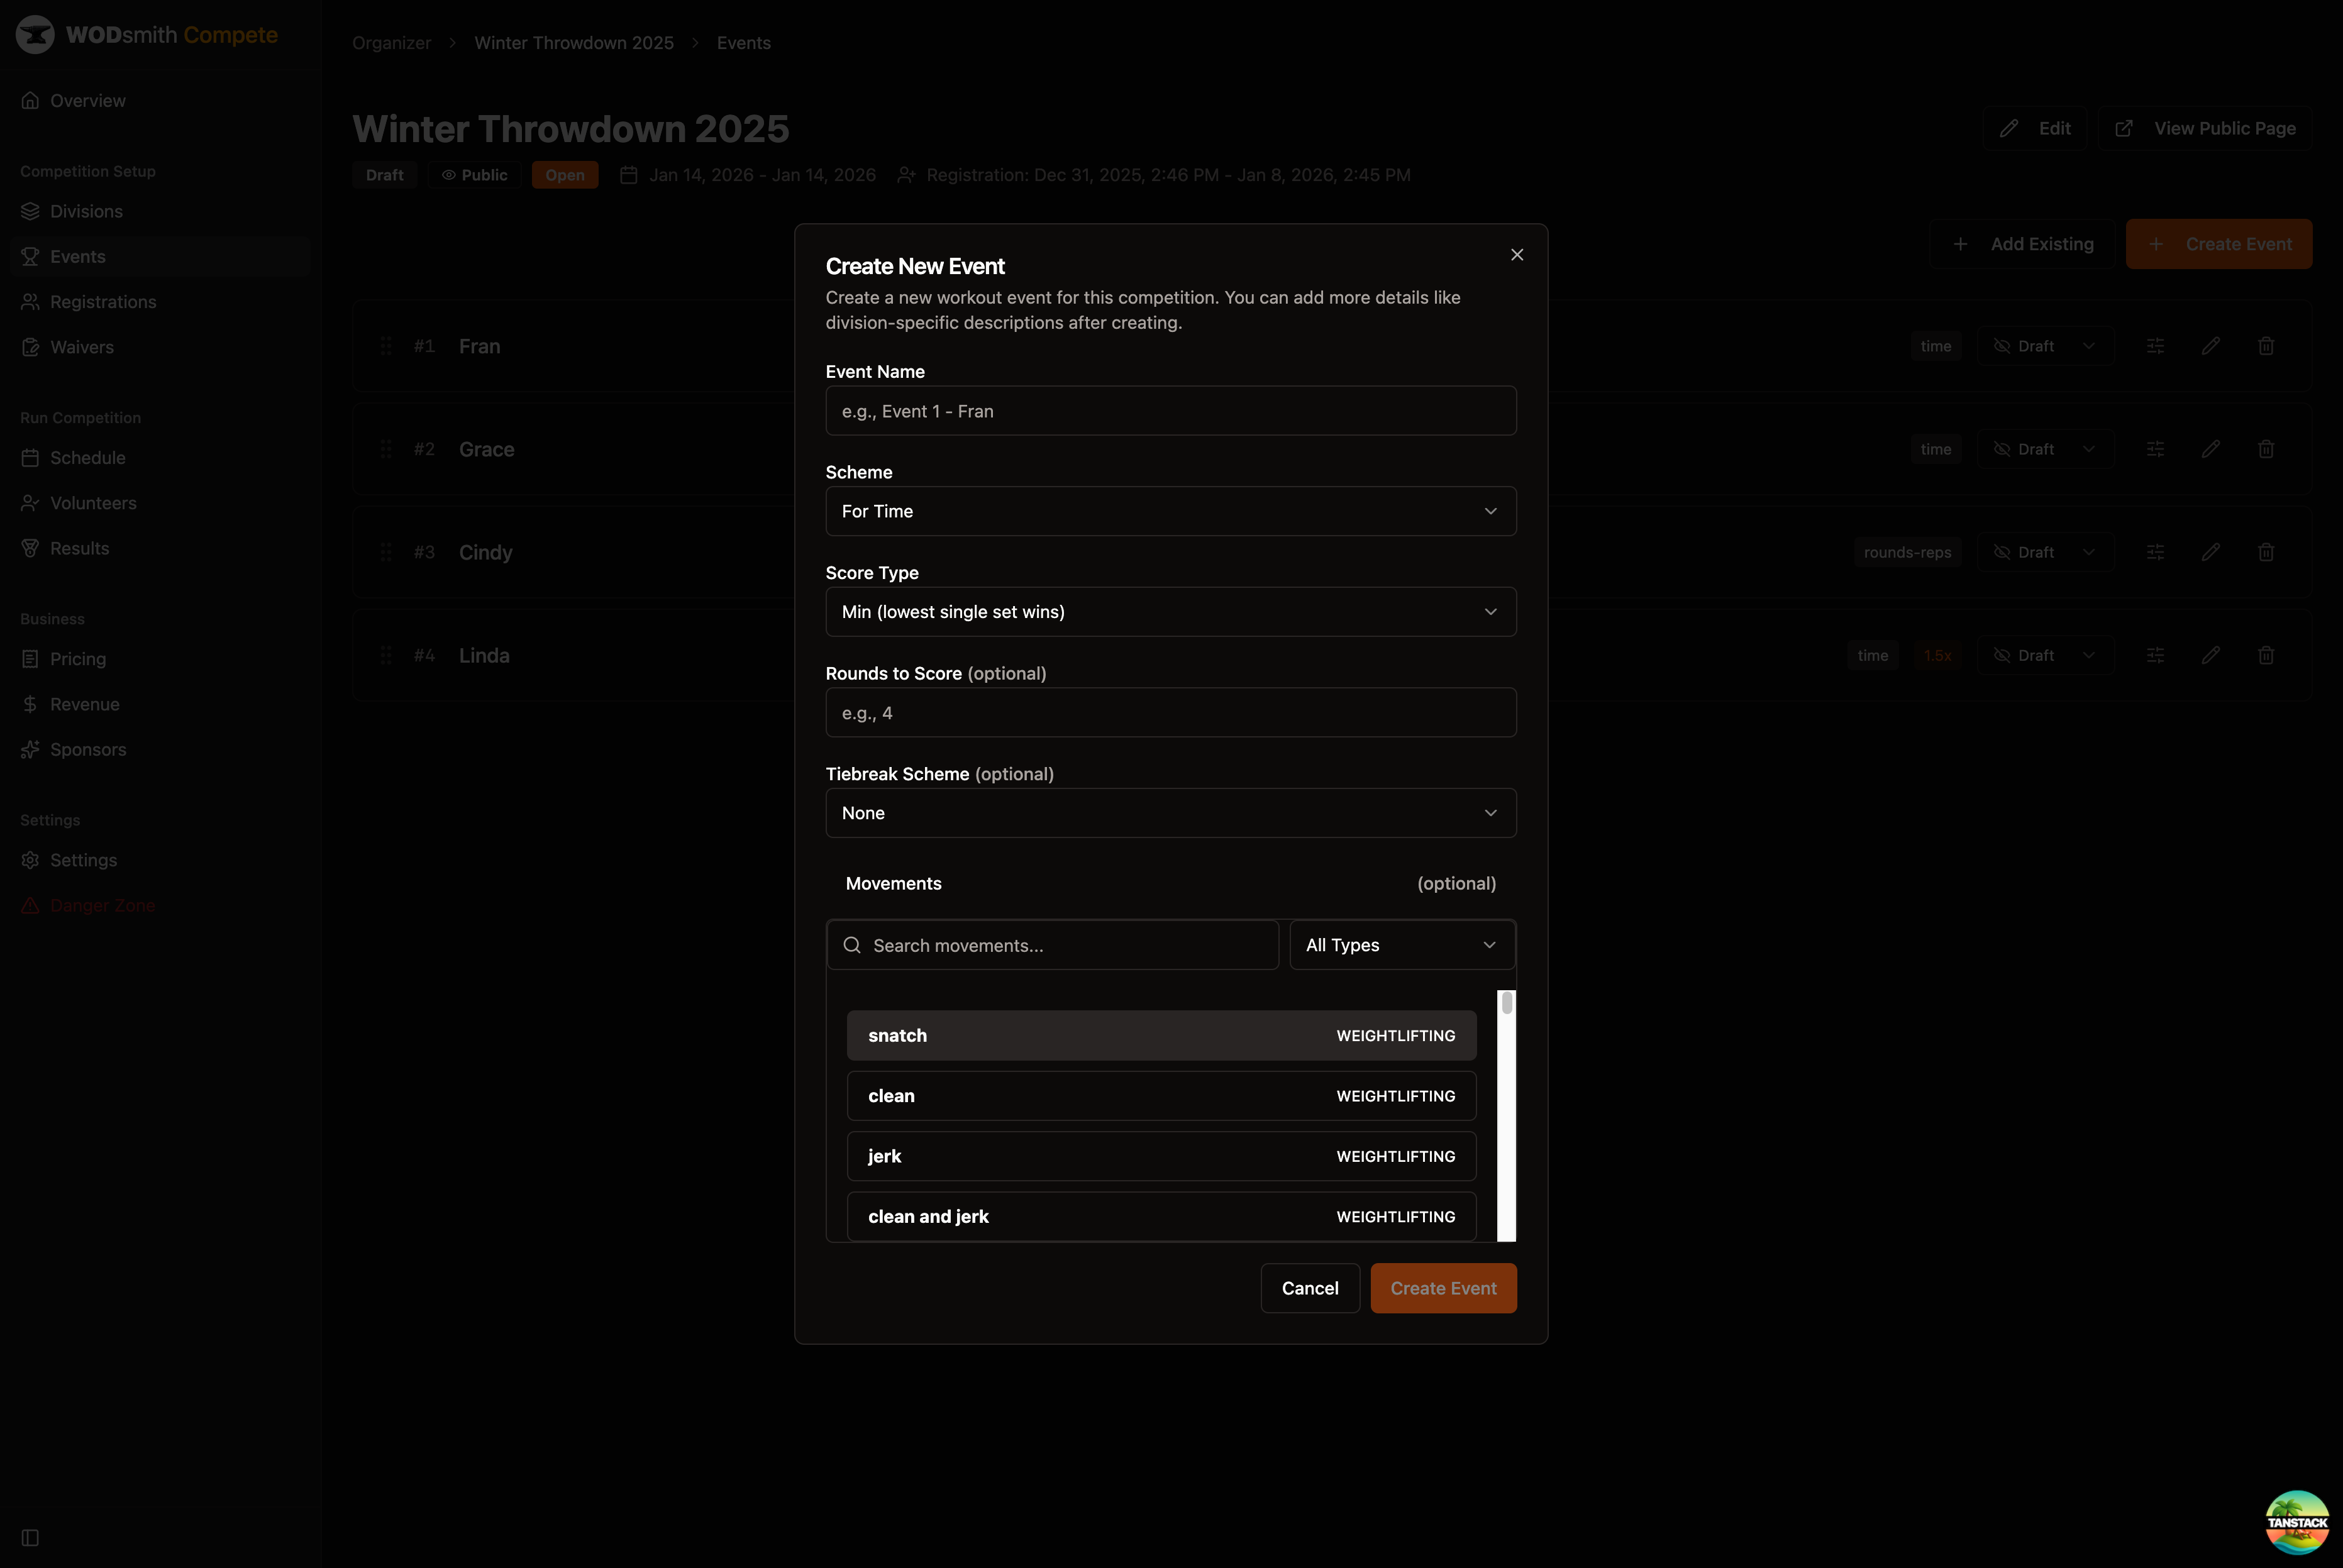Open View Public Page
This screenshot has width=2343, height=1568.
2205,128
